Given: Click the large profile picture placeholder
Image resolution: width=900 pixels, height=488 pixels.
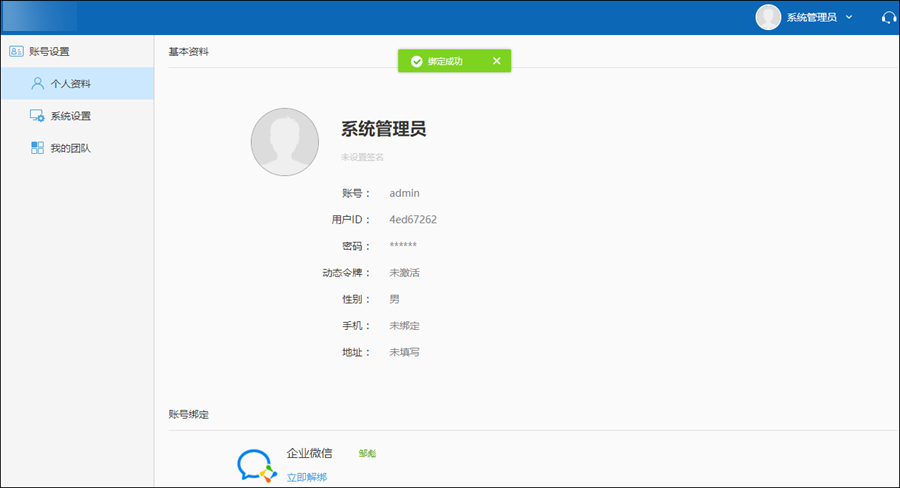Looking at the screenshot, I should pos(285,142).
